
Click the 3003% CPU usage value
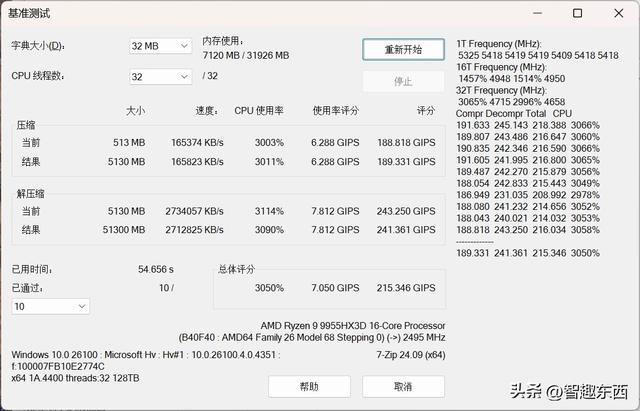[x=269, y=142]
